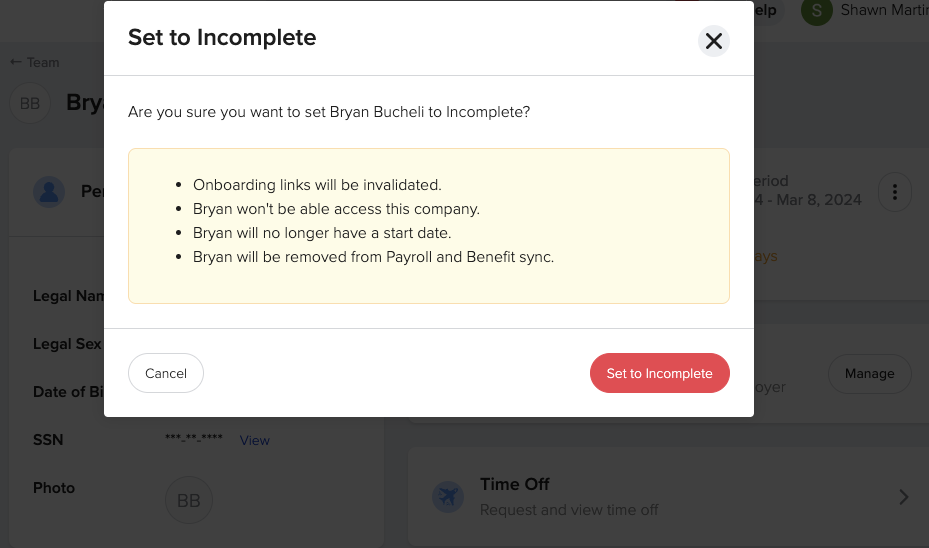Expand Time Off with chevron arrow
Viewport: 929px width, 548px height.
pos(903,496)
